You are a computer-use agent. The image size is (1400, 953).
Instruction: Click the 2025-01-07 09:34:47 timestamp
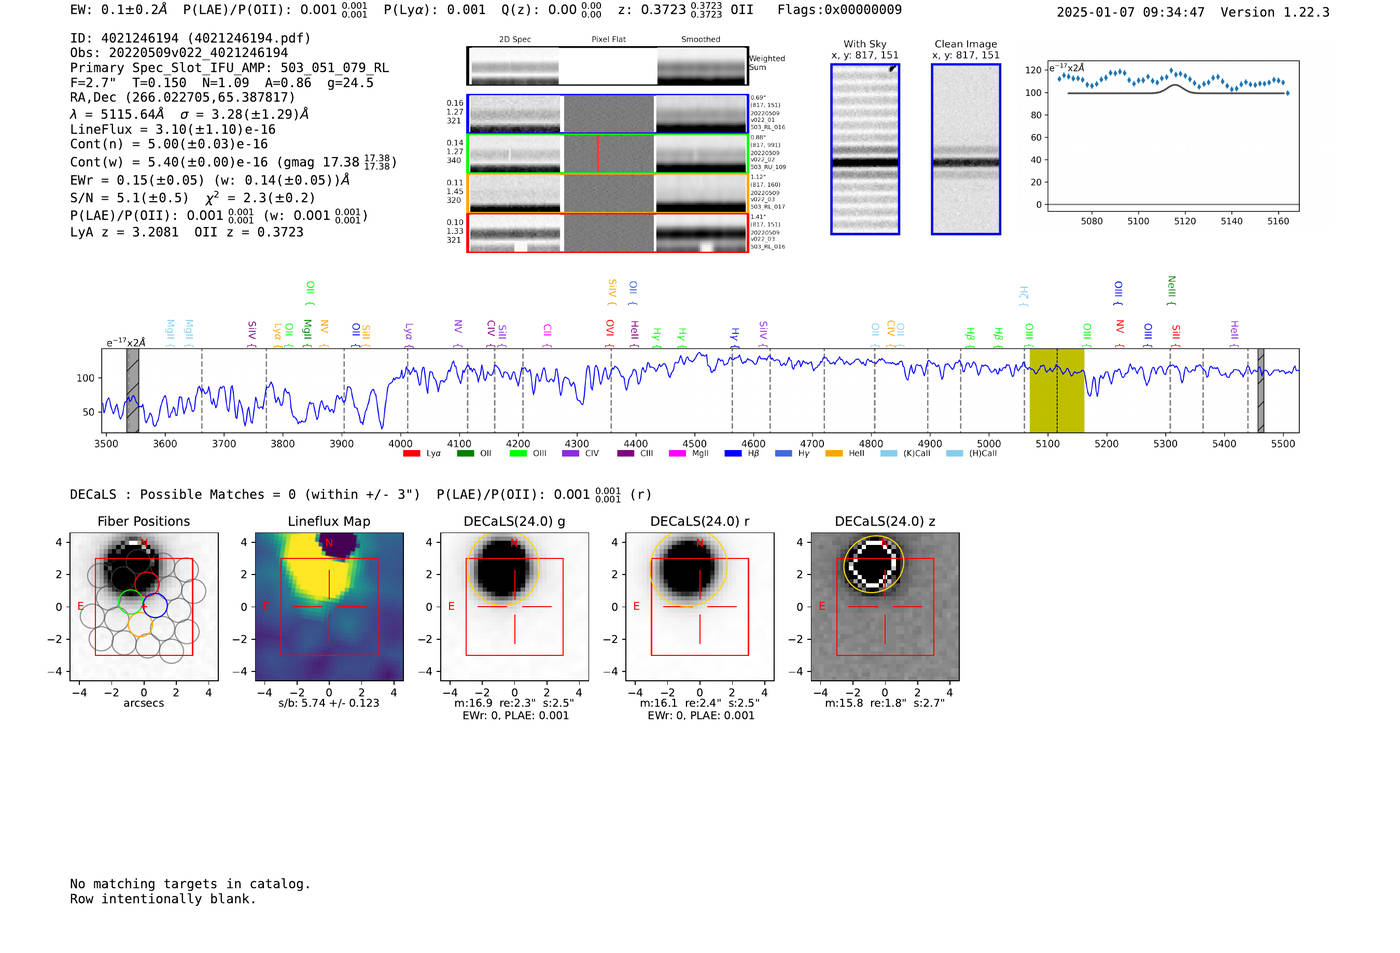click(1131, 13)
